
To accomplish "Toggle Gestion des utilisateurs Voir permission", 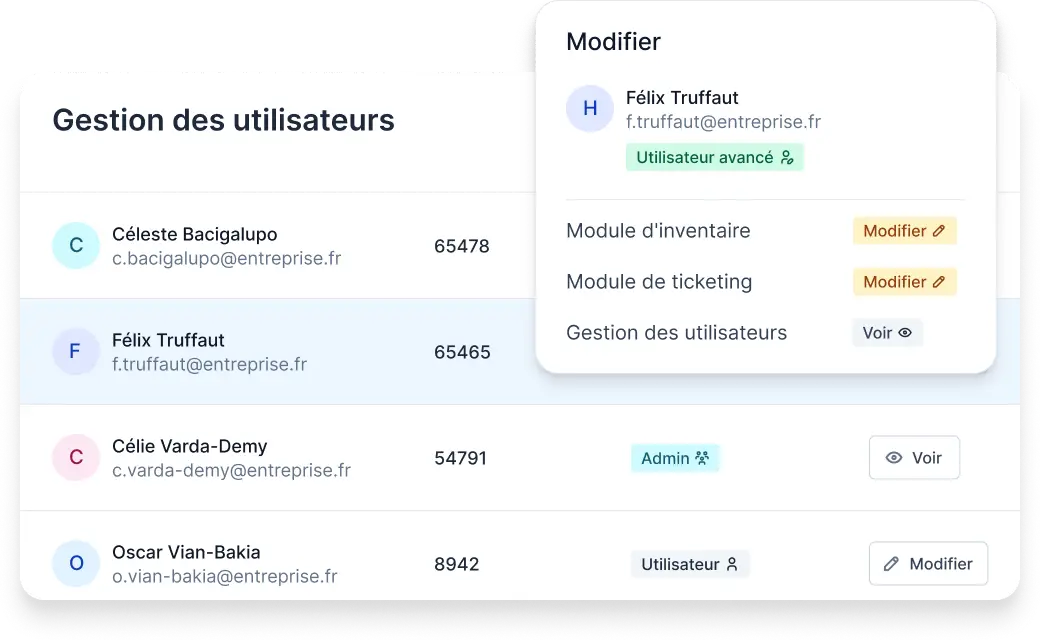I will [887, 333].
